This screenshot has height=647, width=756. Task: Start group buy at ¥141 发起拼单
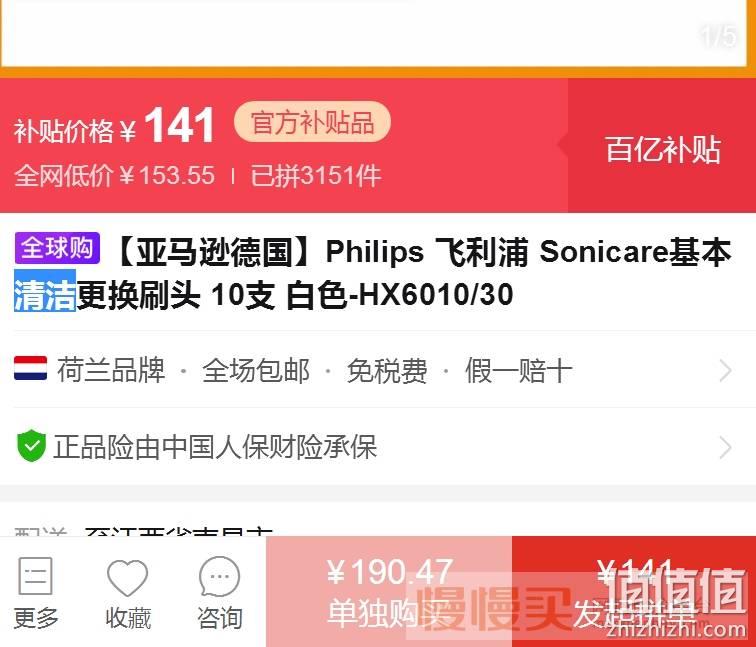click(634, 592)
